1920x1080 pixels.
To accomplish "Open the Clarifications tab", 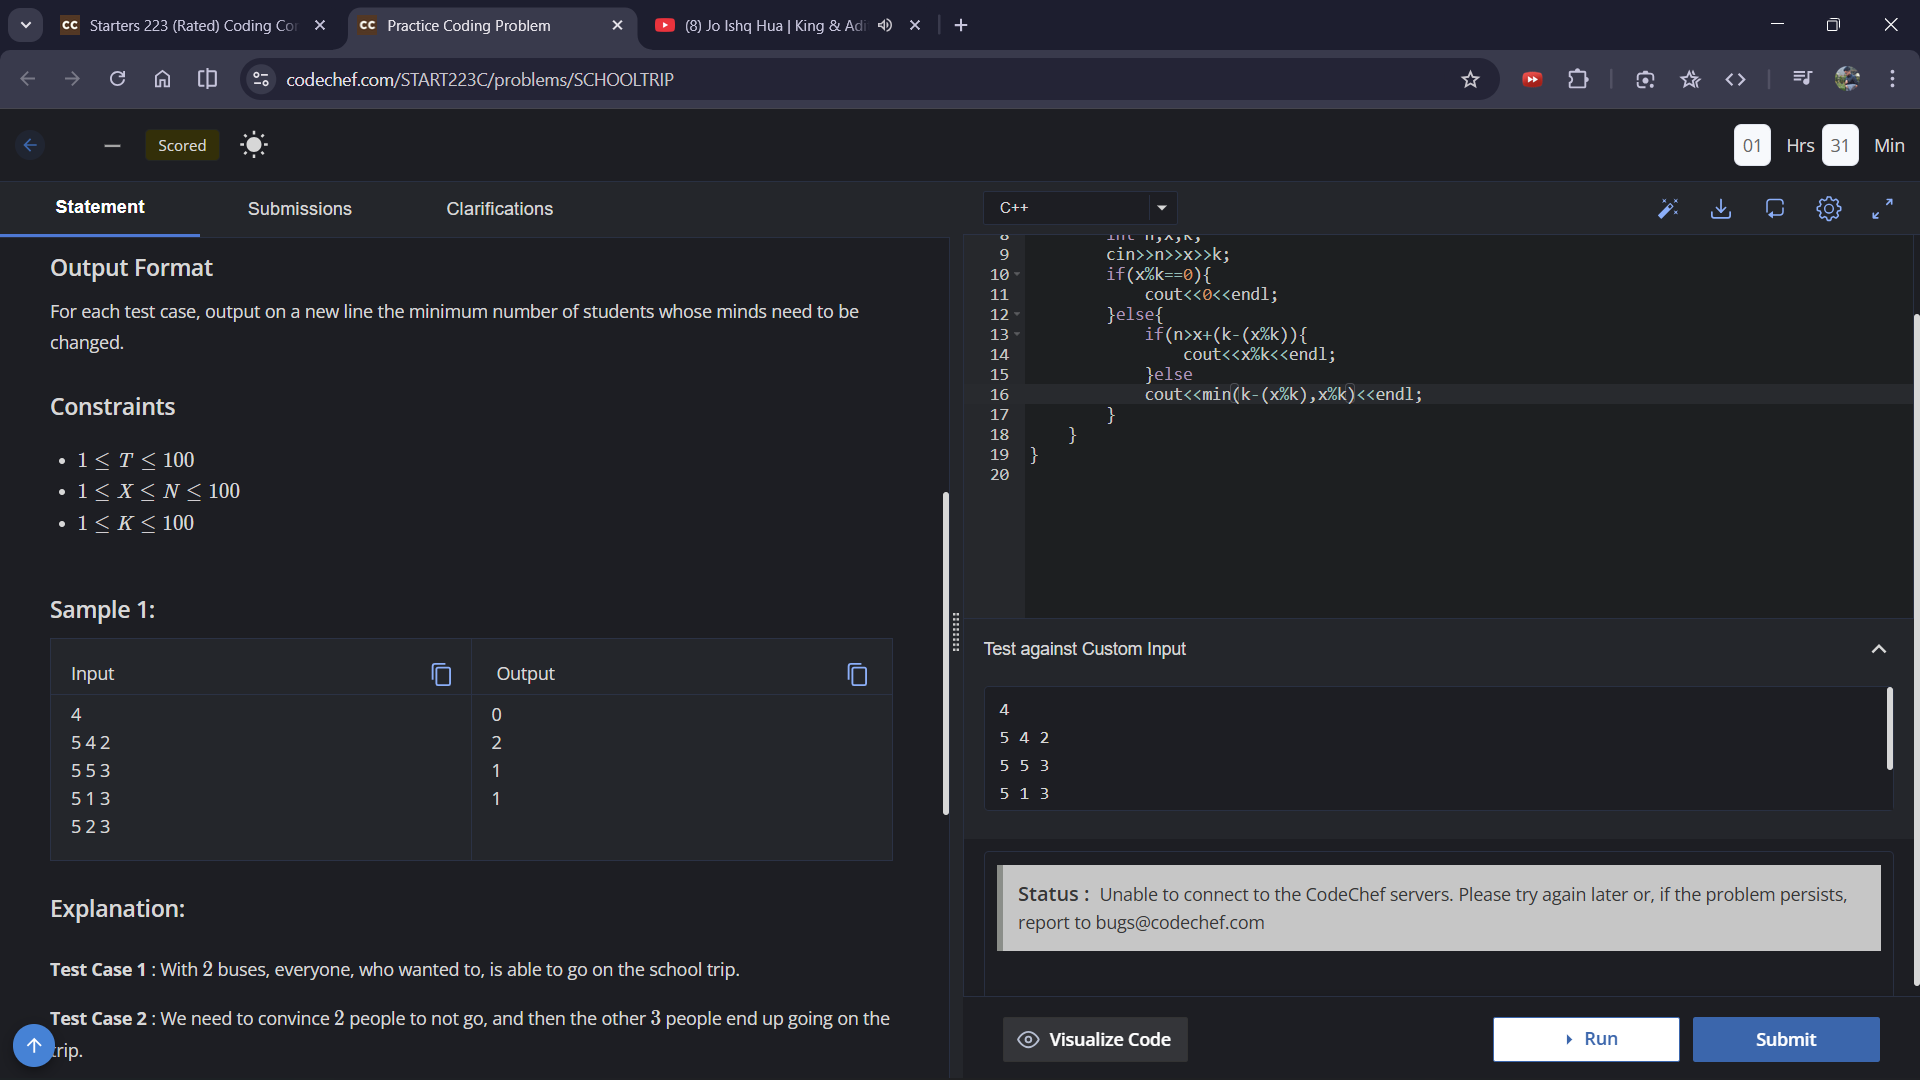I will (499, 209).
